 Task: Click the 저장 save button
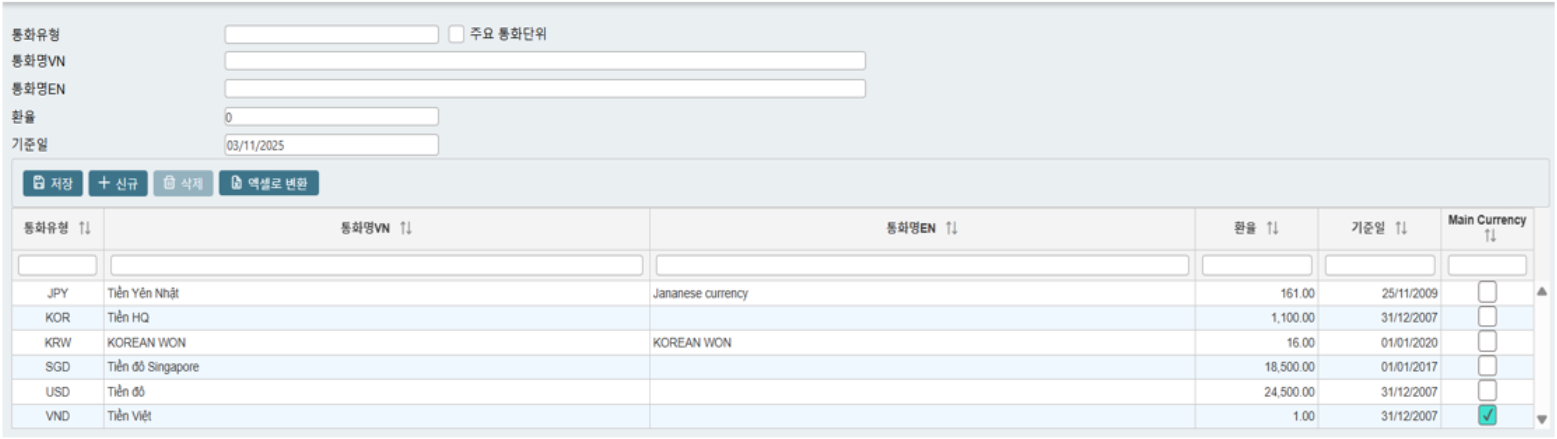(x=53, y=183)
